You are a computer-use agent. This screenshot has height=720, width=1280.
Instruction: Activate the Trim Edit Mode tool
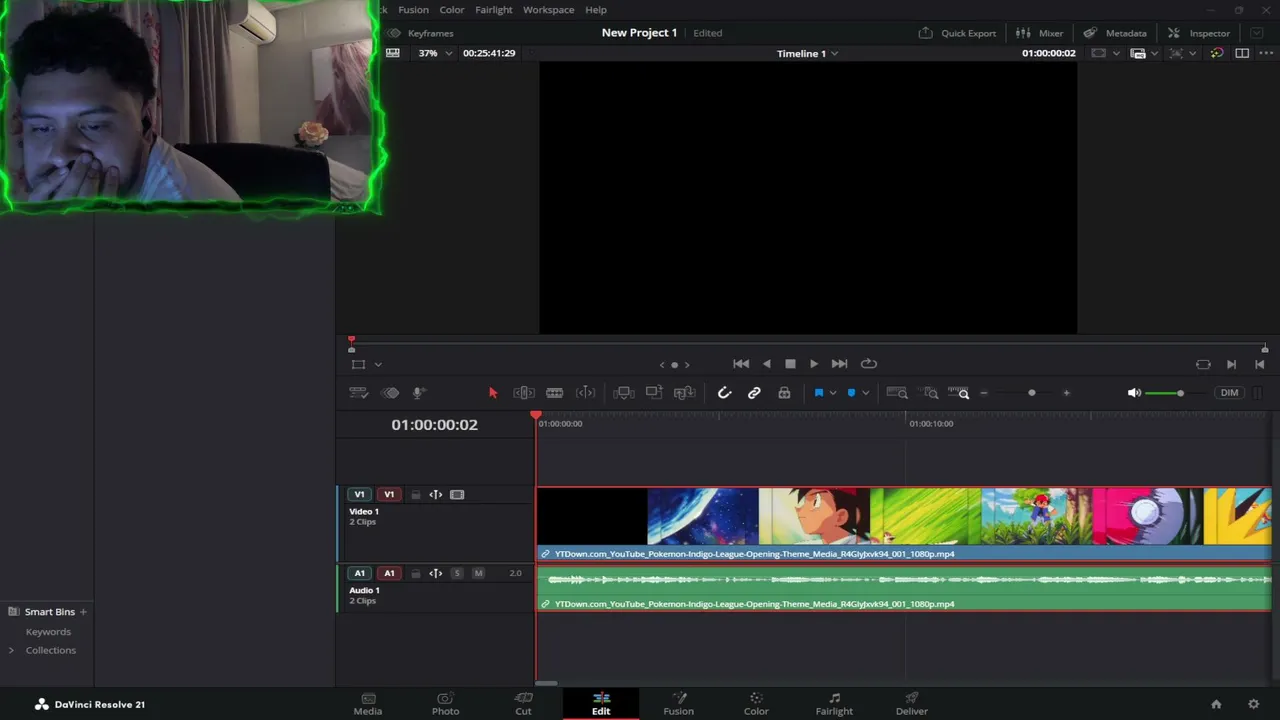point(524,393)
